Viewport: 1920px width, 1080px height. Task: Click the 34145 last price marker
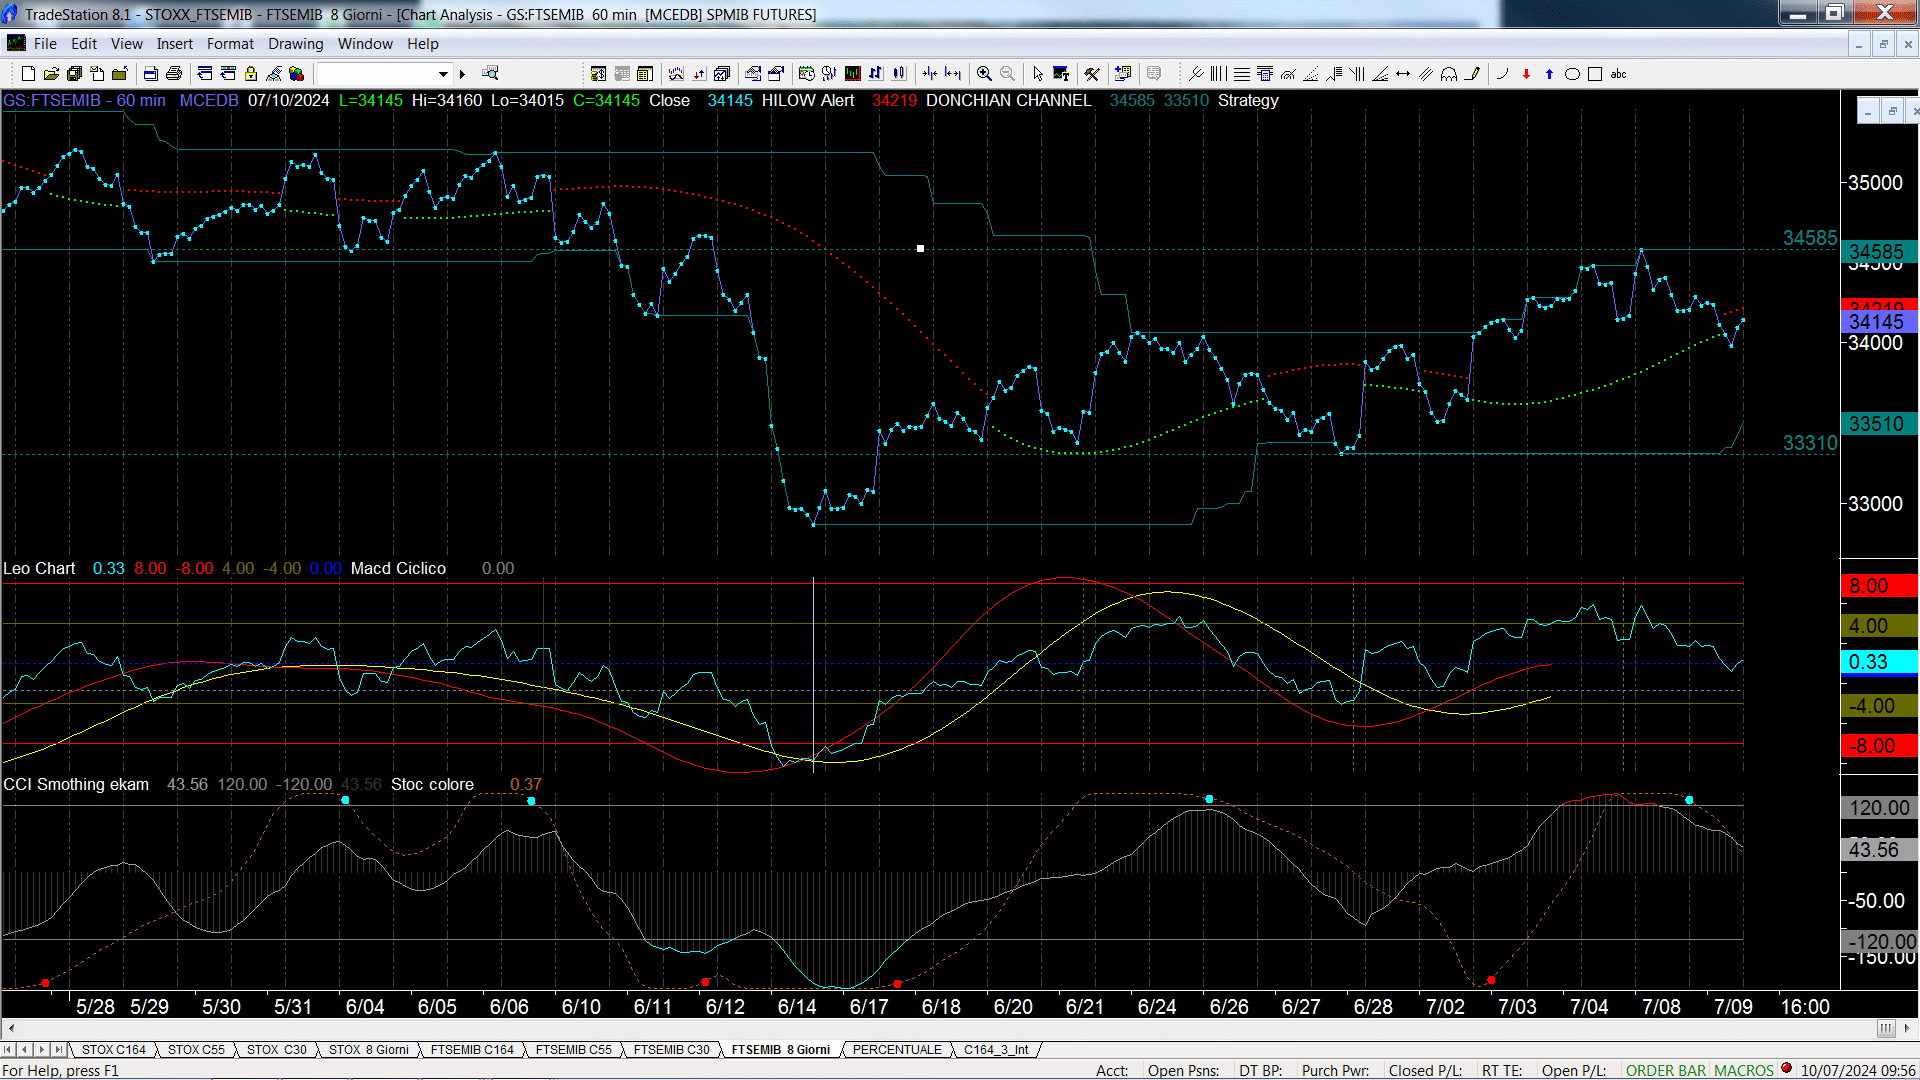[1878, 322]
